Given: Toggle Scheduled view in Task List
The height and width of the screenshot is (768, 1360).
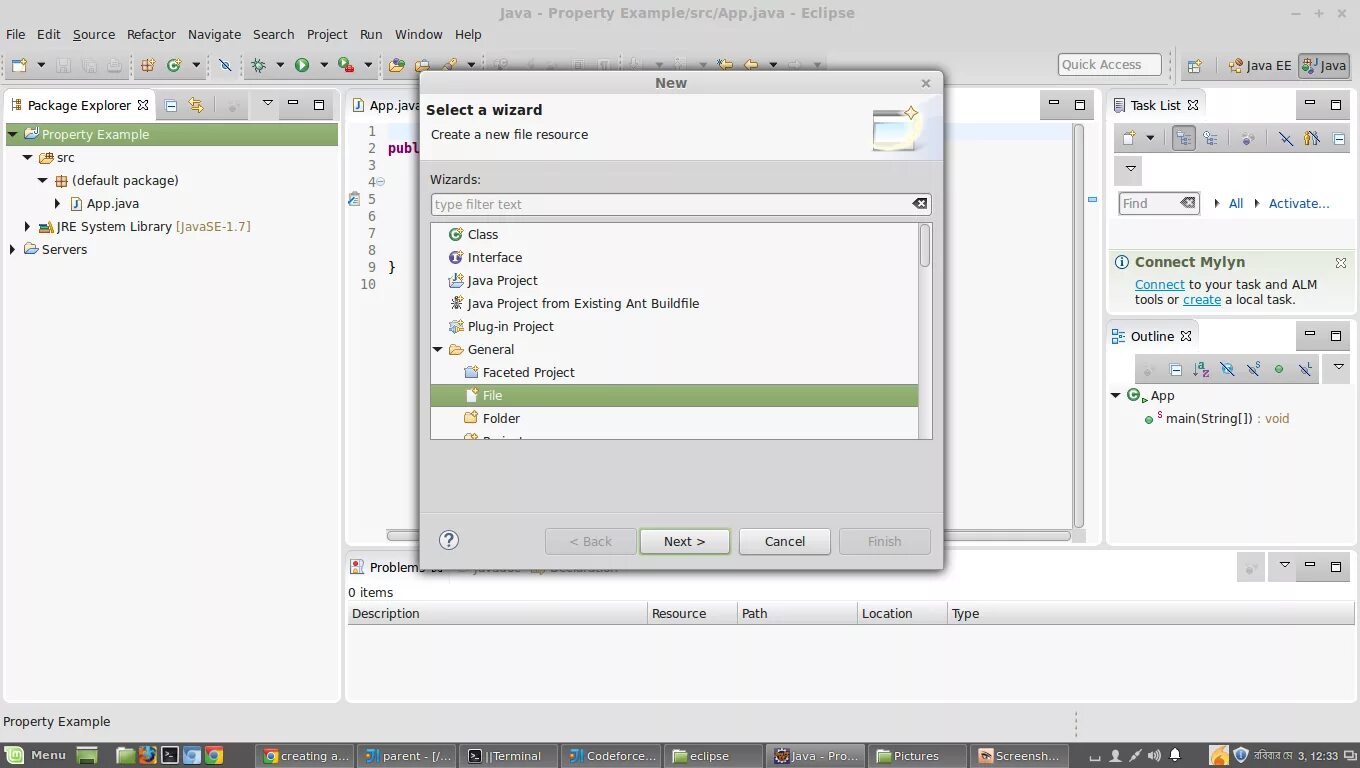Looking at the screenshot, I should click(x=1211, y=139).
